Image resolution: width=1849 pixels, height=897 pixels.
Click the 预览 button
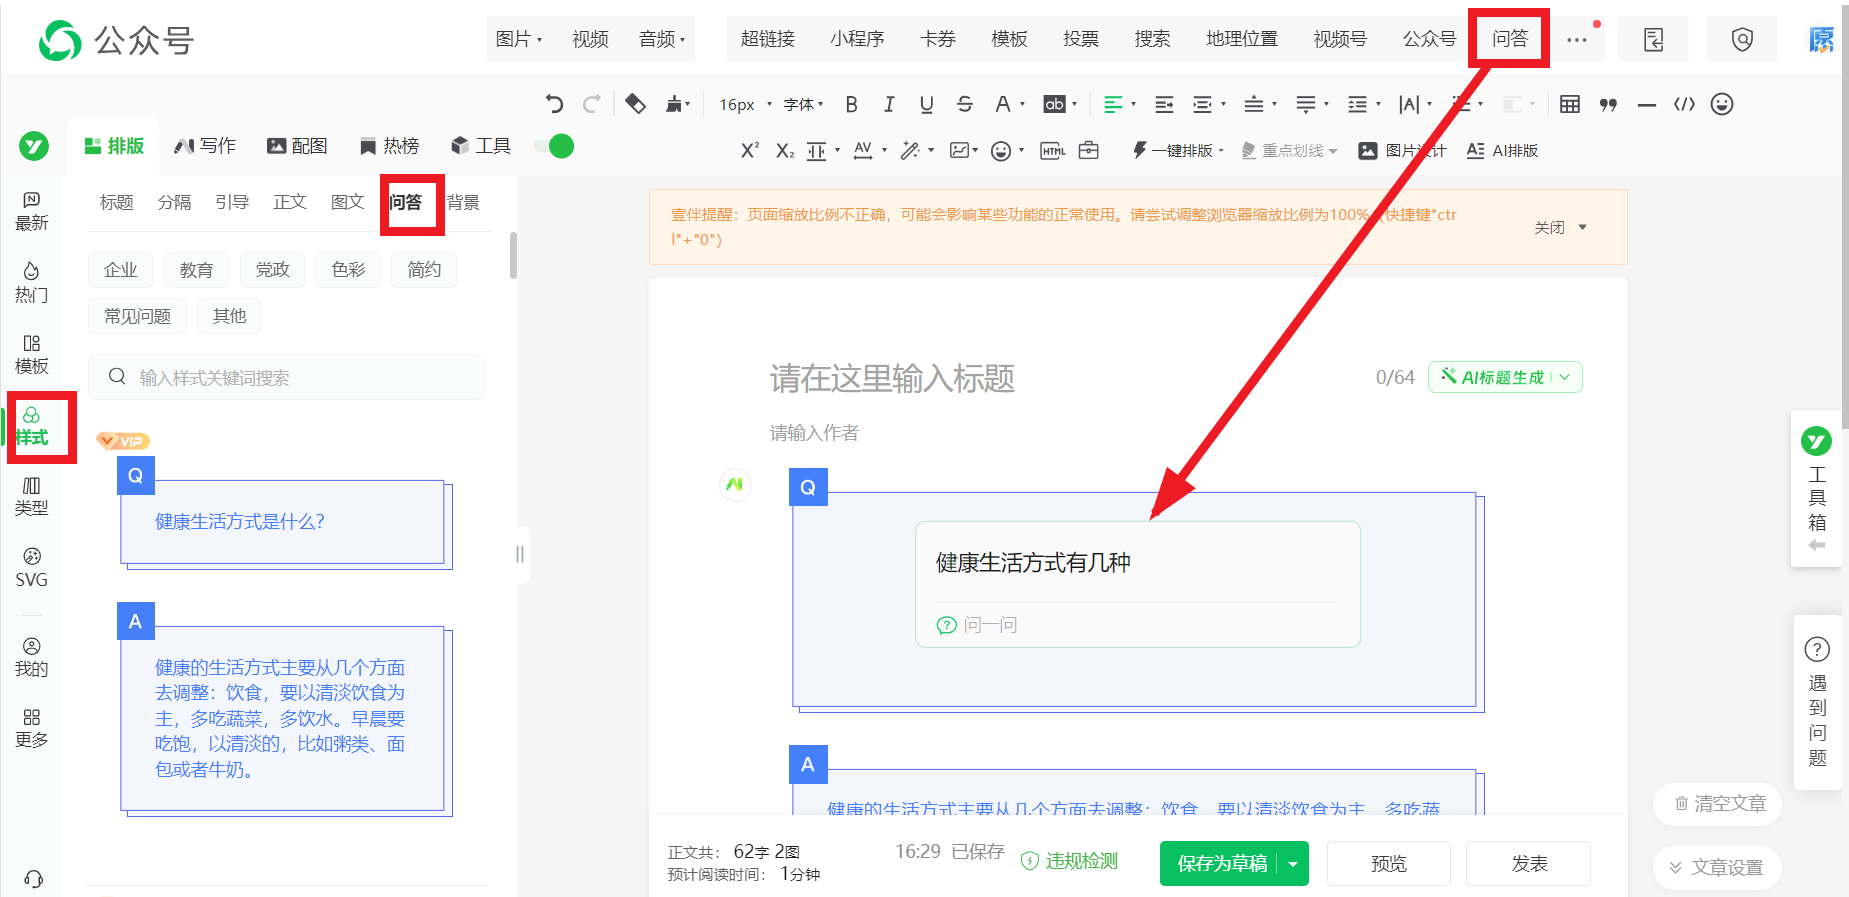click(x=1388, y=864)
